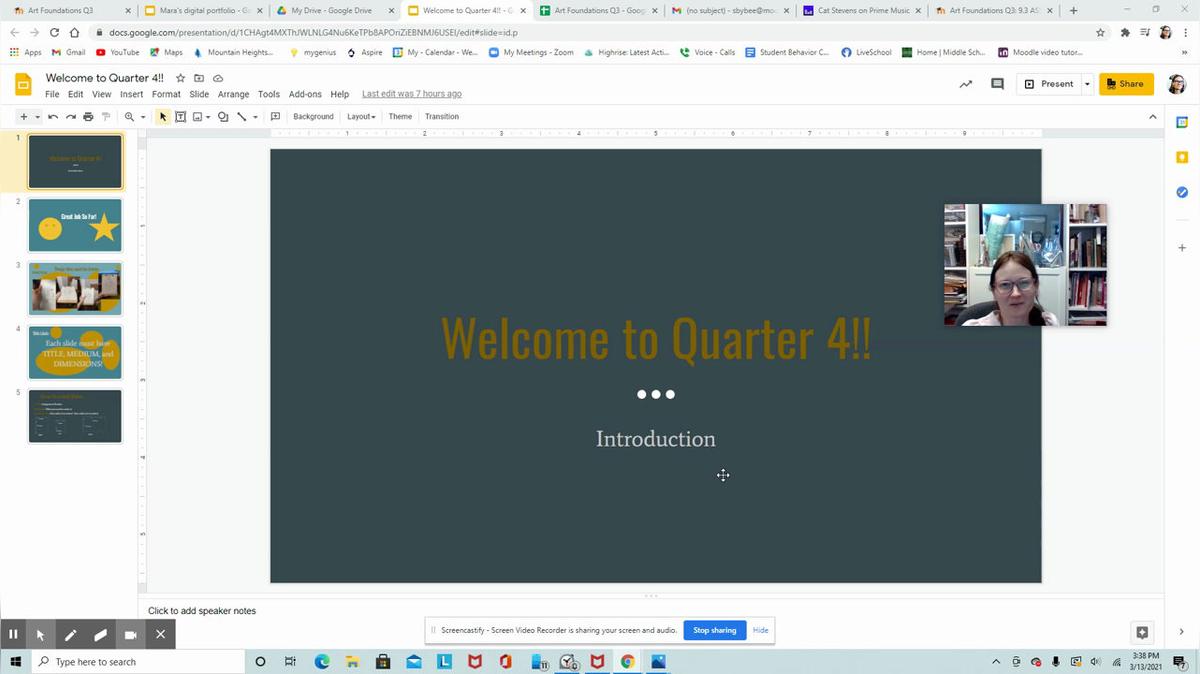Toggle the Screencastify webcam camera
Image resolution: width=1200 pixels, height=674 pixels.
(130, 634)
